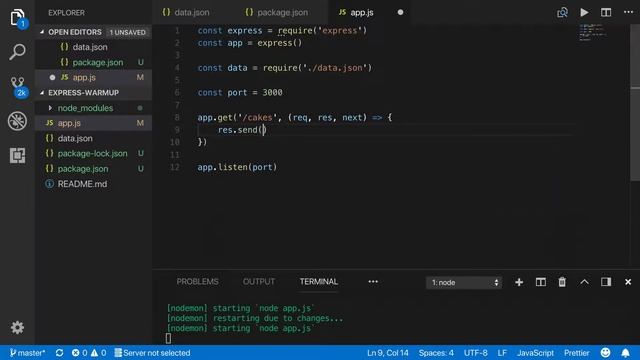Image resolution: width=640 pixels, height=360 pixels.
Task: Open the Debug view in activity bar
Action: point(17,121)
